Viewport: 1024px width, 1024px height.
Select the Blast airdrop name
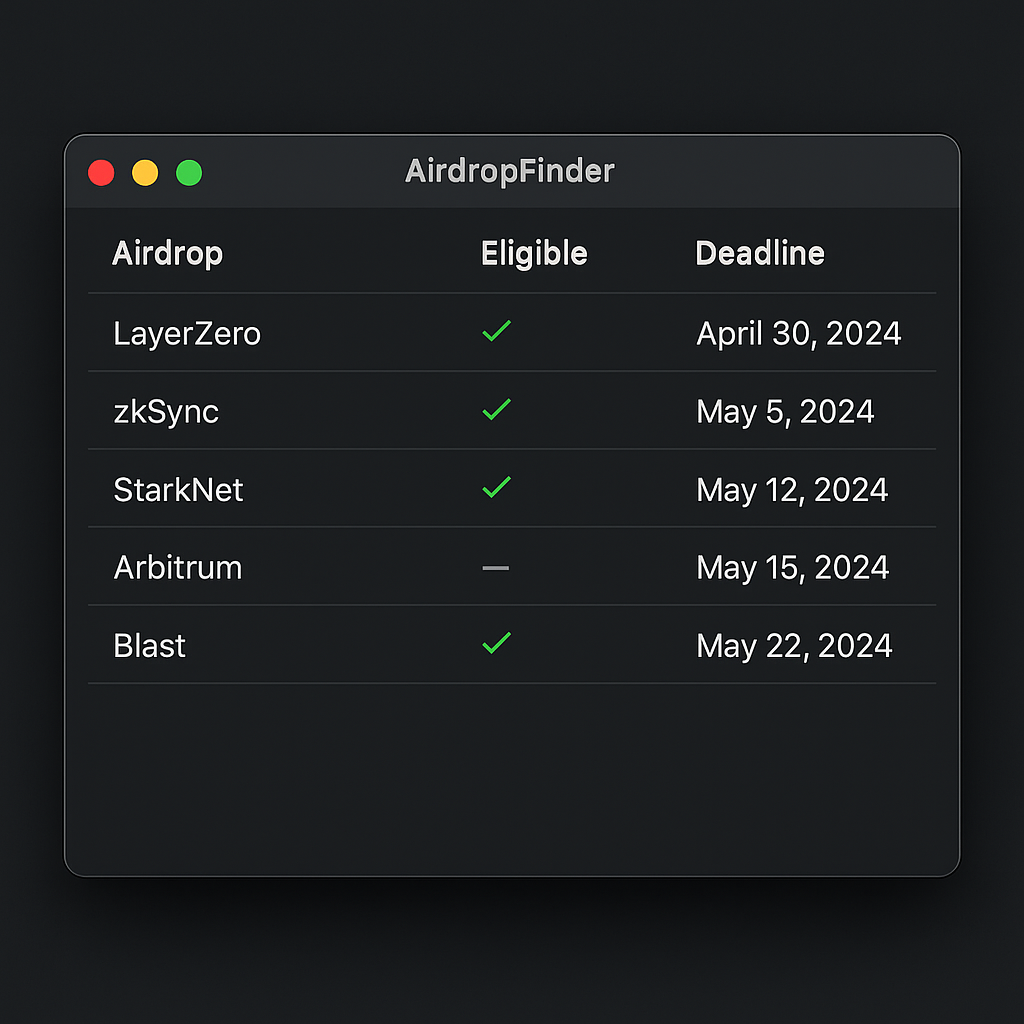coord(150,646)
